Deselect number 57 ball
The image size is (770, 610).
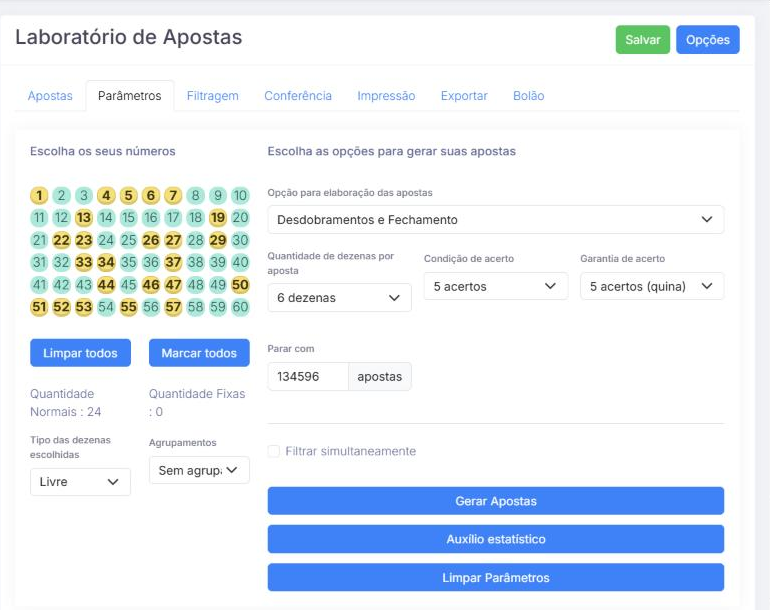click(x=173, y=307)
